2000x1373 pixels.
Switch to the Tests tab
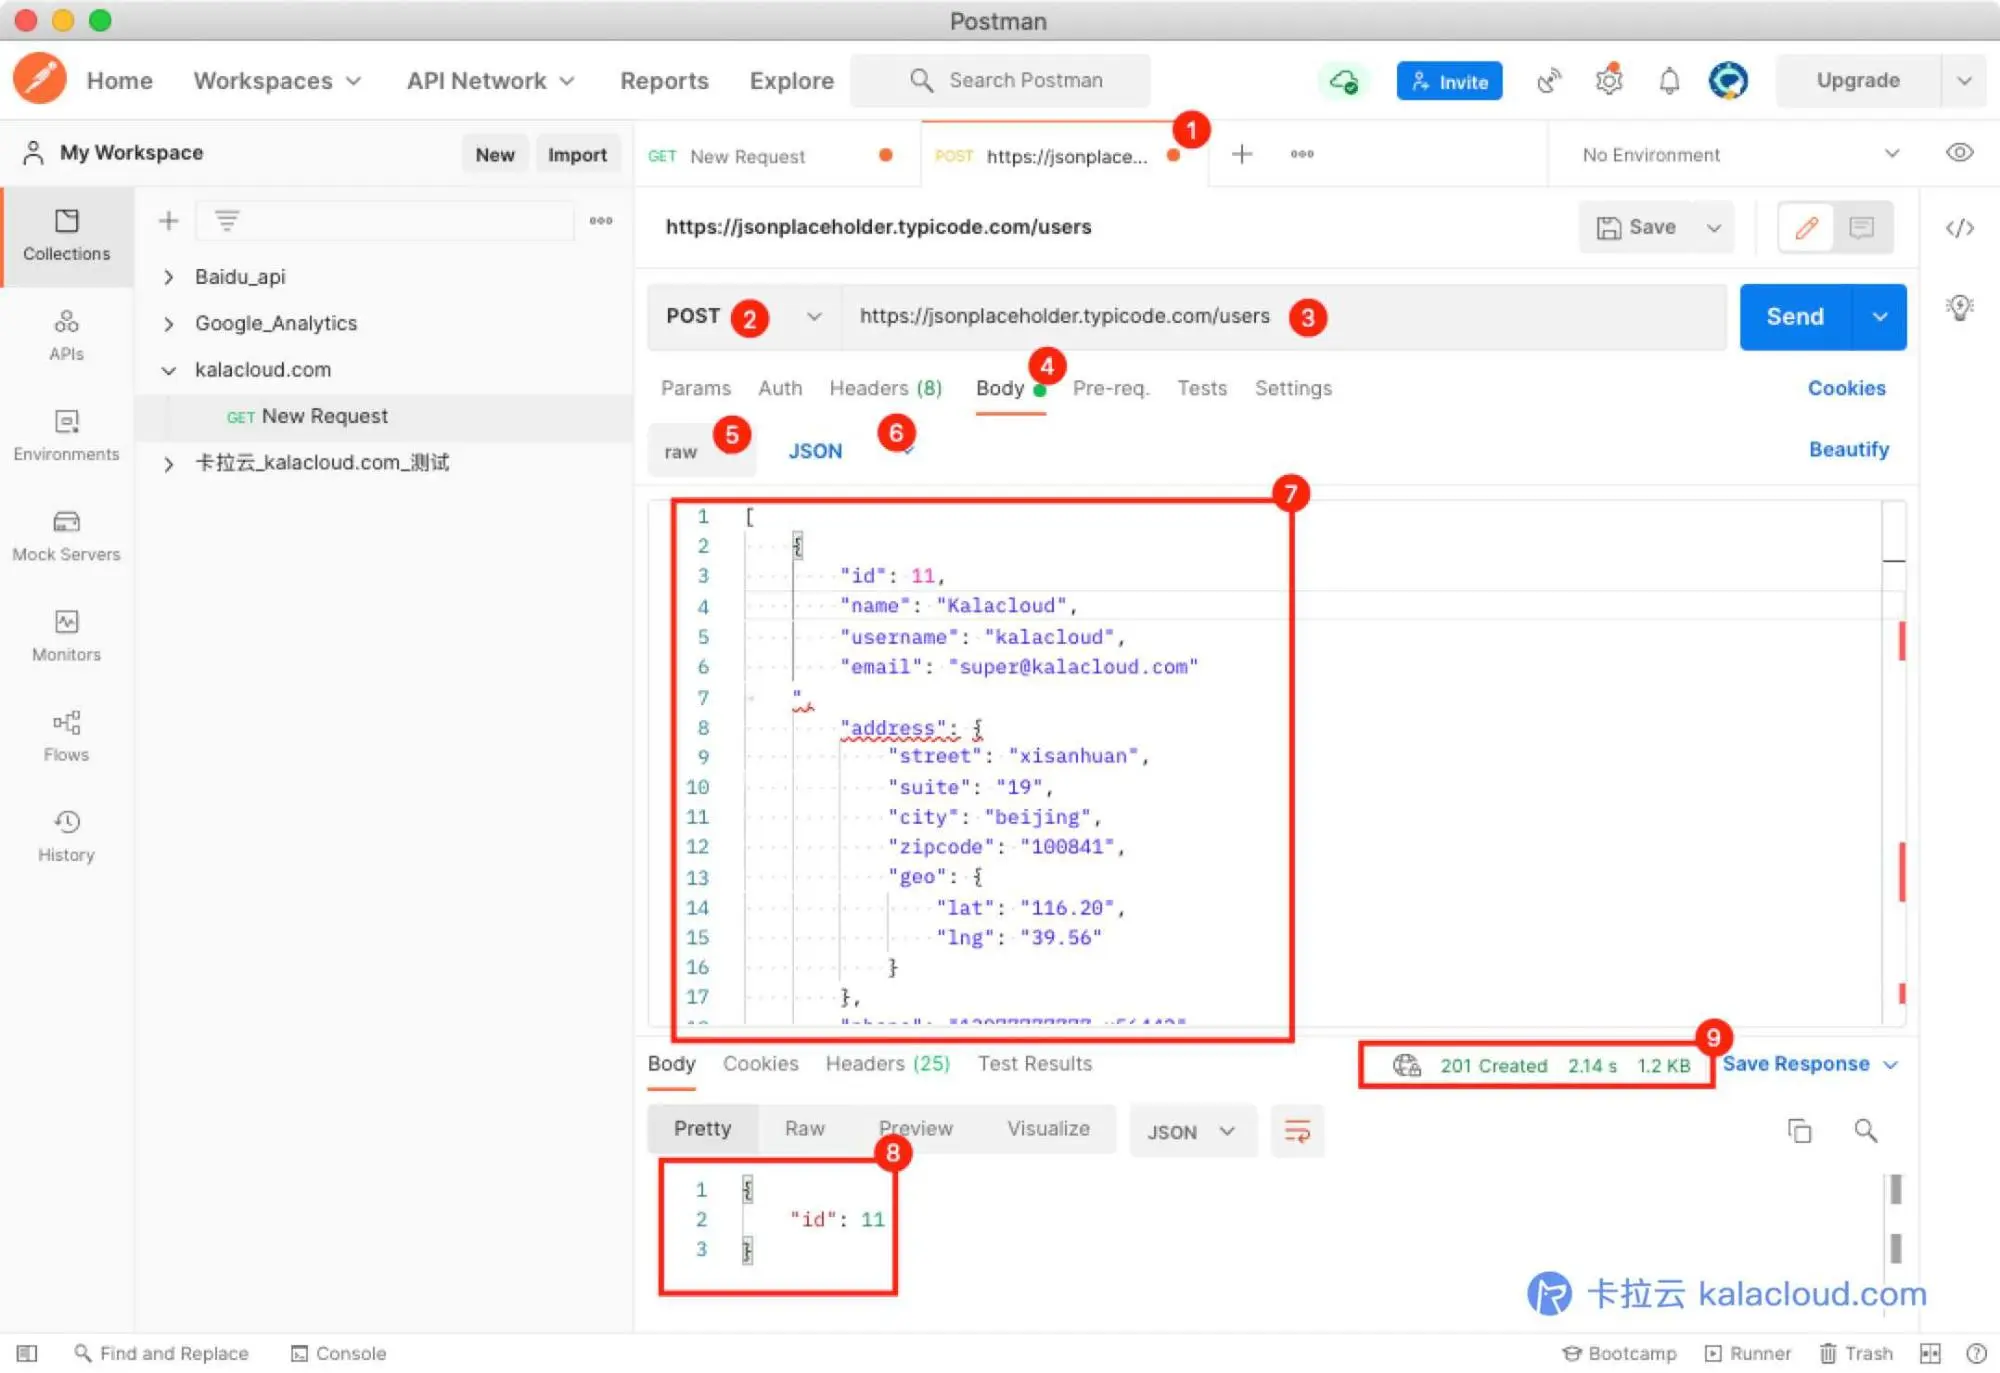click(1202, 388)
